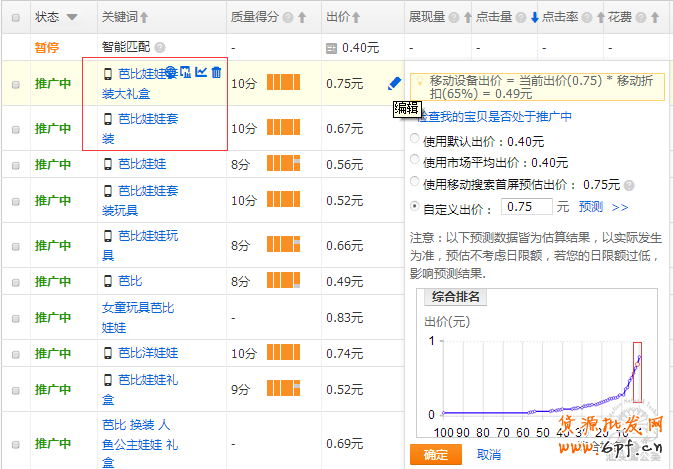Select the 综合排名 tab
The height and width of the screenshot is (469, 673).
(455, 297)
